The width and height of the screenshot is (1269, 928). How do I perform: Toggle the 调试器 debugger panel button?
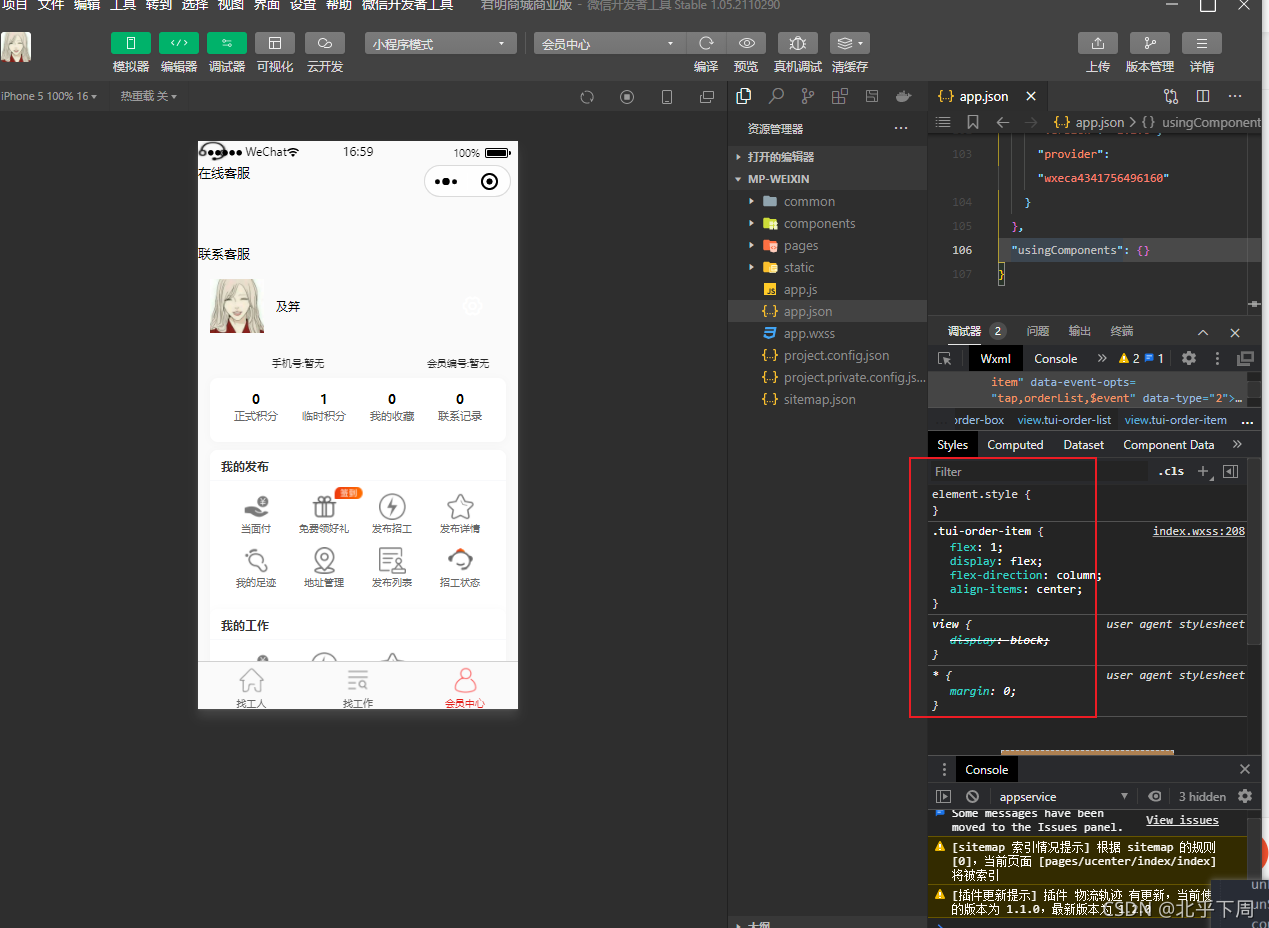click(227, 43)
